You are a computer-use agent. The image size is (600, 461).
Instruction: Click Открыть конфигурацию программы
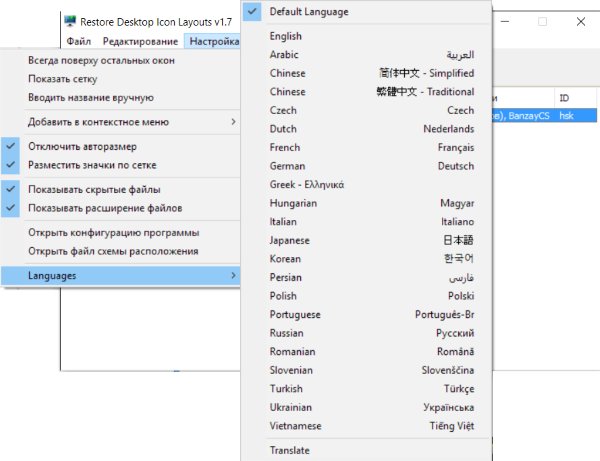point(113,232)
